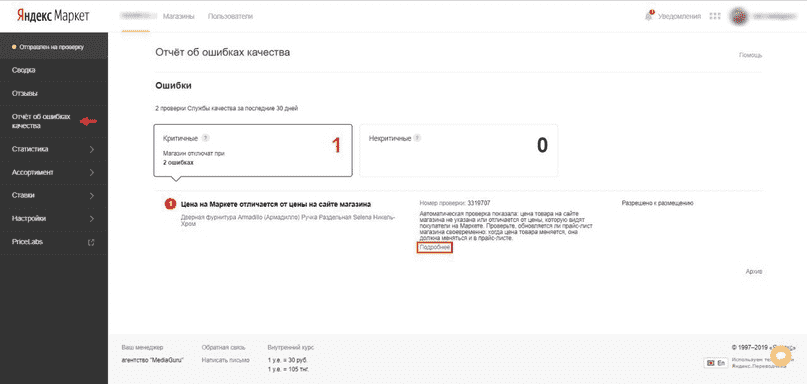Open the services grid icon
The width and height of the screenshot is (807, 384).
(714, 16)
